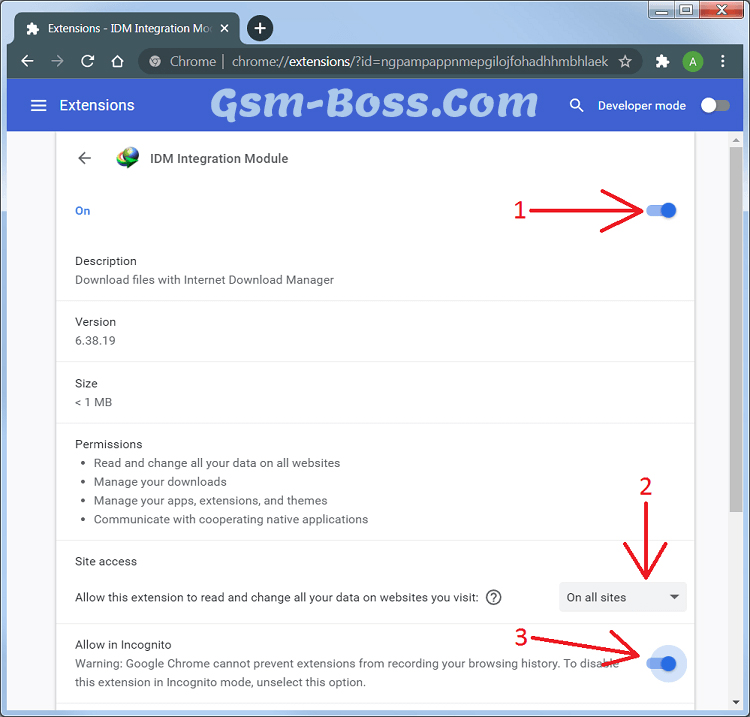
Task: Open the "On all sites" site access dropdown
Action: (x=623, y=597)
